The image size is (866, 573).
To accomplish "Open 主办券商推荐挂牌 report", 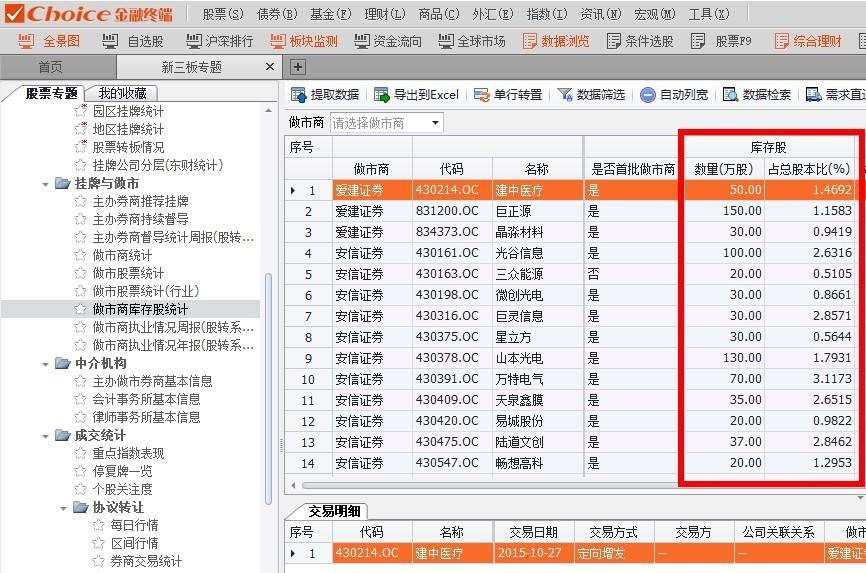I will tap(140, 201).
